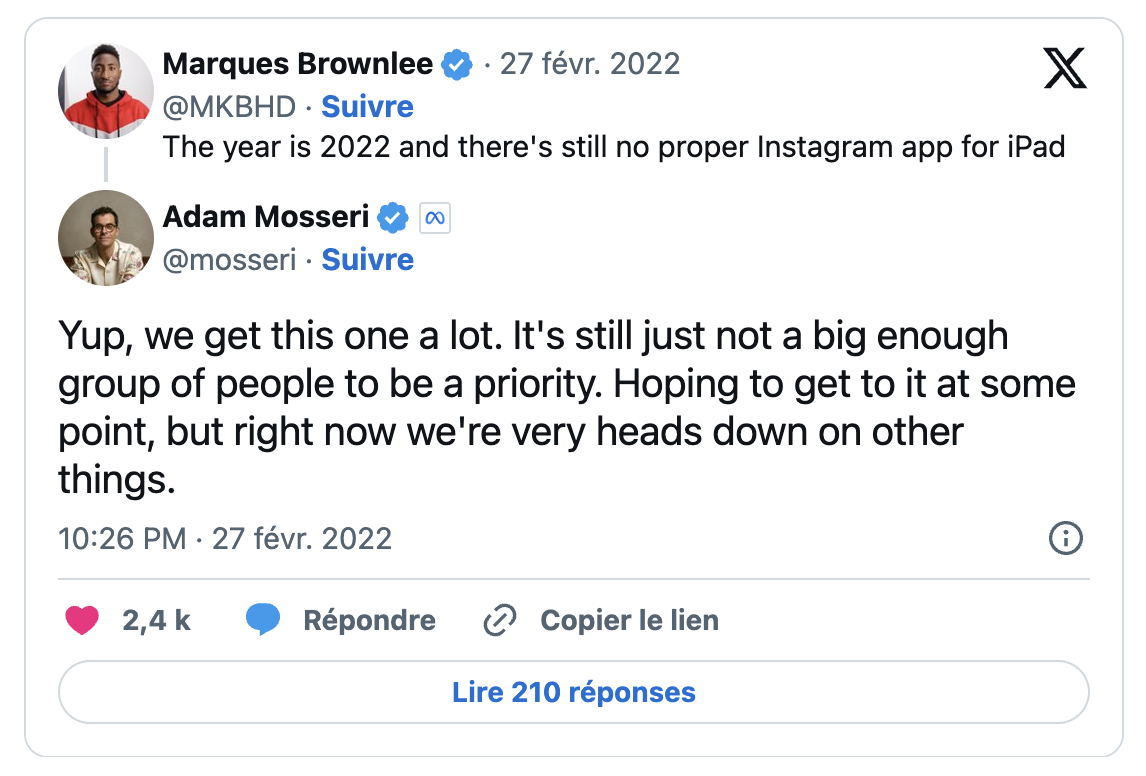Open the @MKBHD handle

(229, 107)
